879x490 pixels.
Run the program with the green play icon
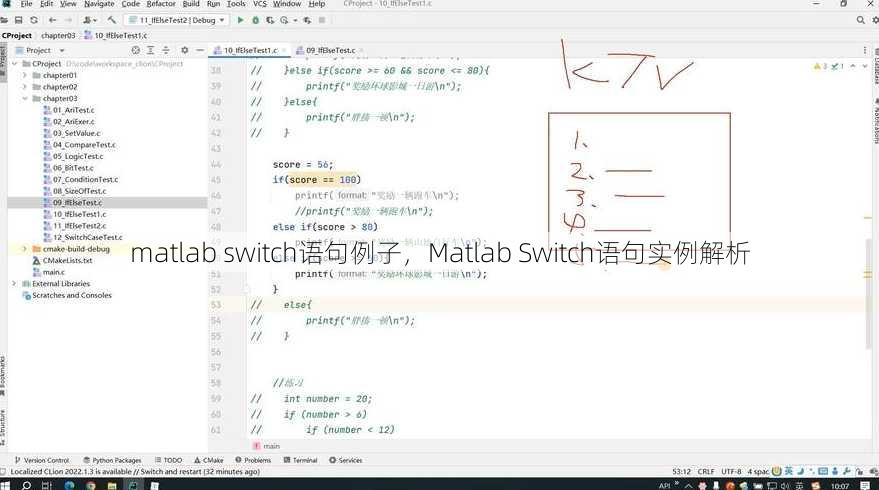(240, 20)
